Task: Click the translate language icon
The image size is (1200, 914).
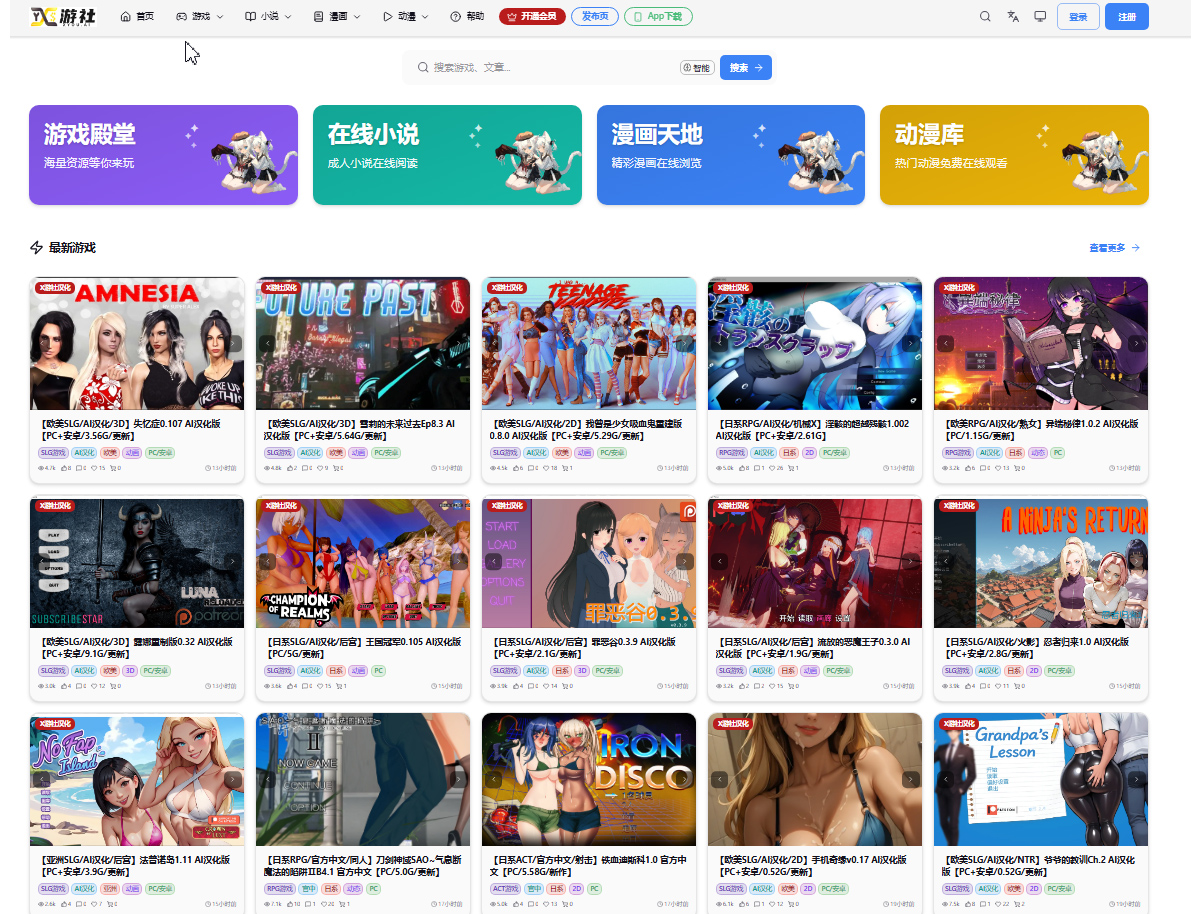Action: (1013, 16)
